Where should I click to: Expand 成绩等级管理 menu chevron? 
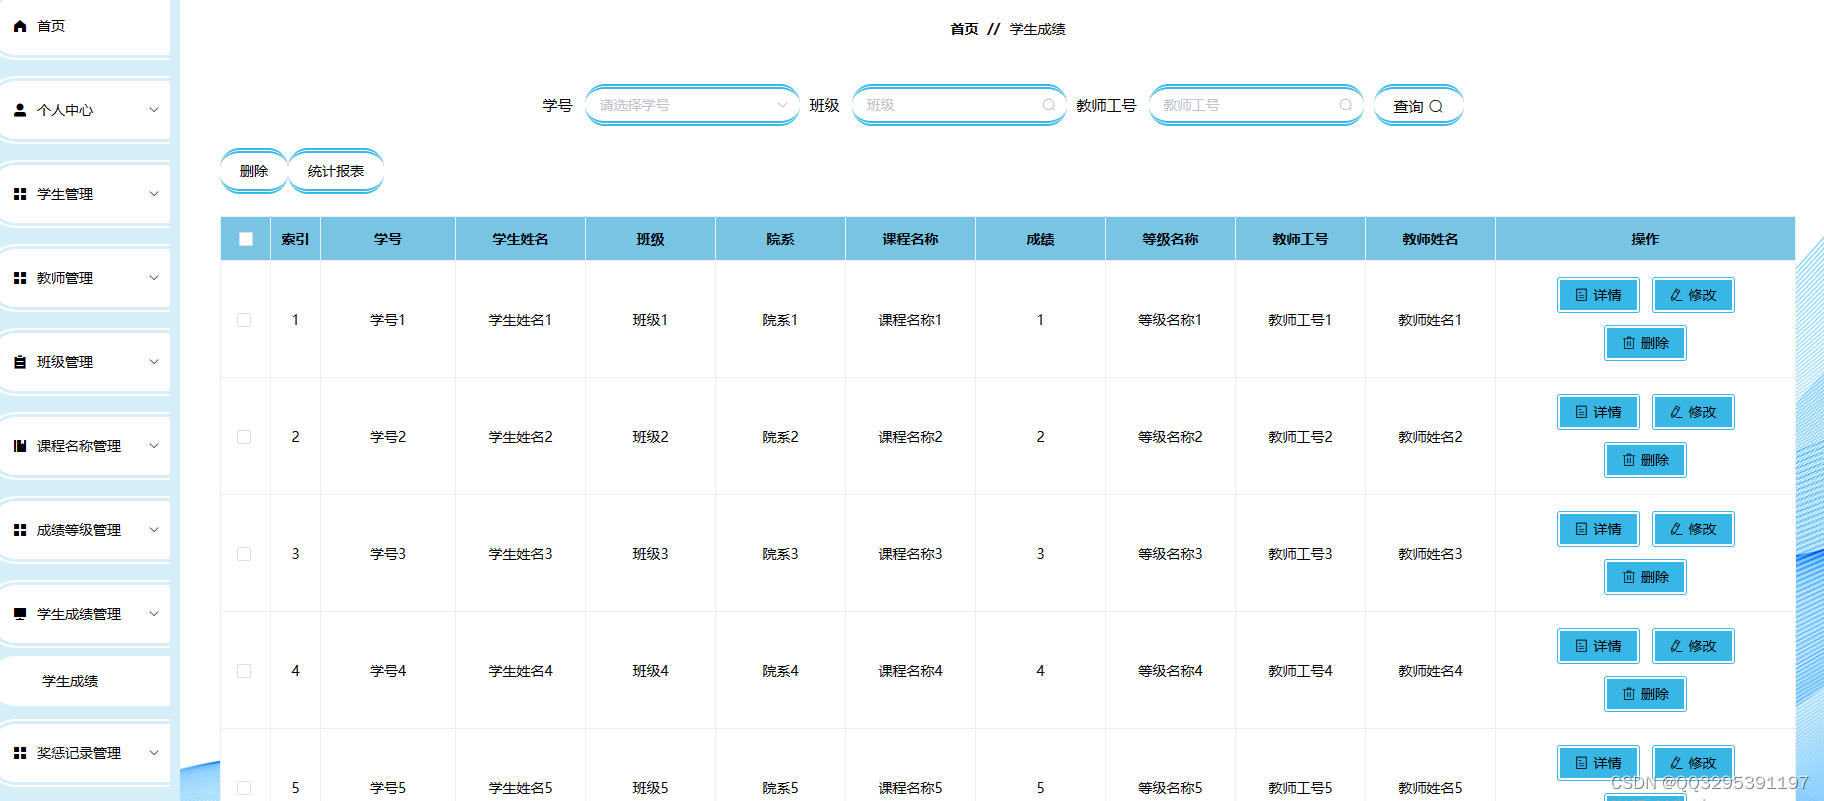[154, 530]
